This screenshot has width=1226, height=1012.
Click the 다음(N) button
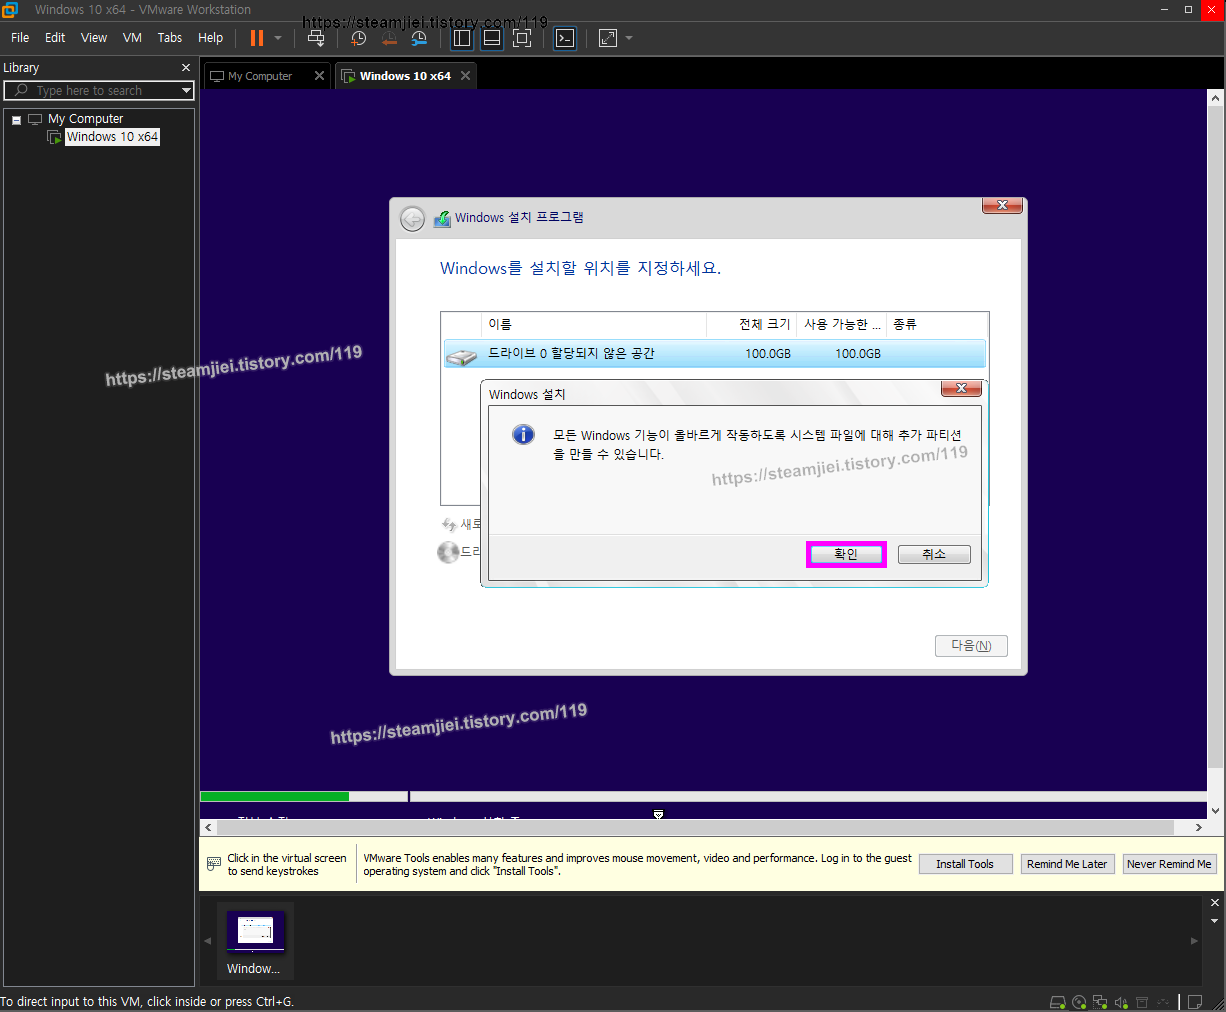pos(971,646)
